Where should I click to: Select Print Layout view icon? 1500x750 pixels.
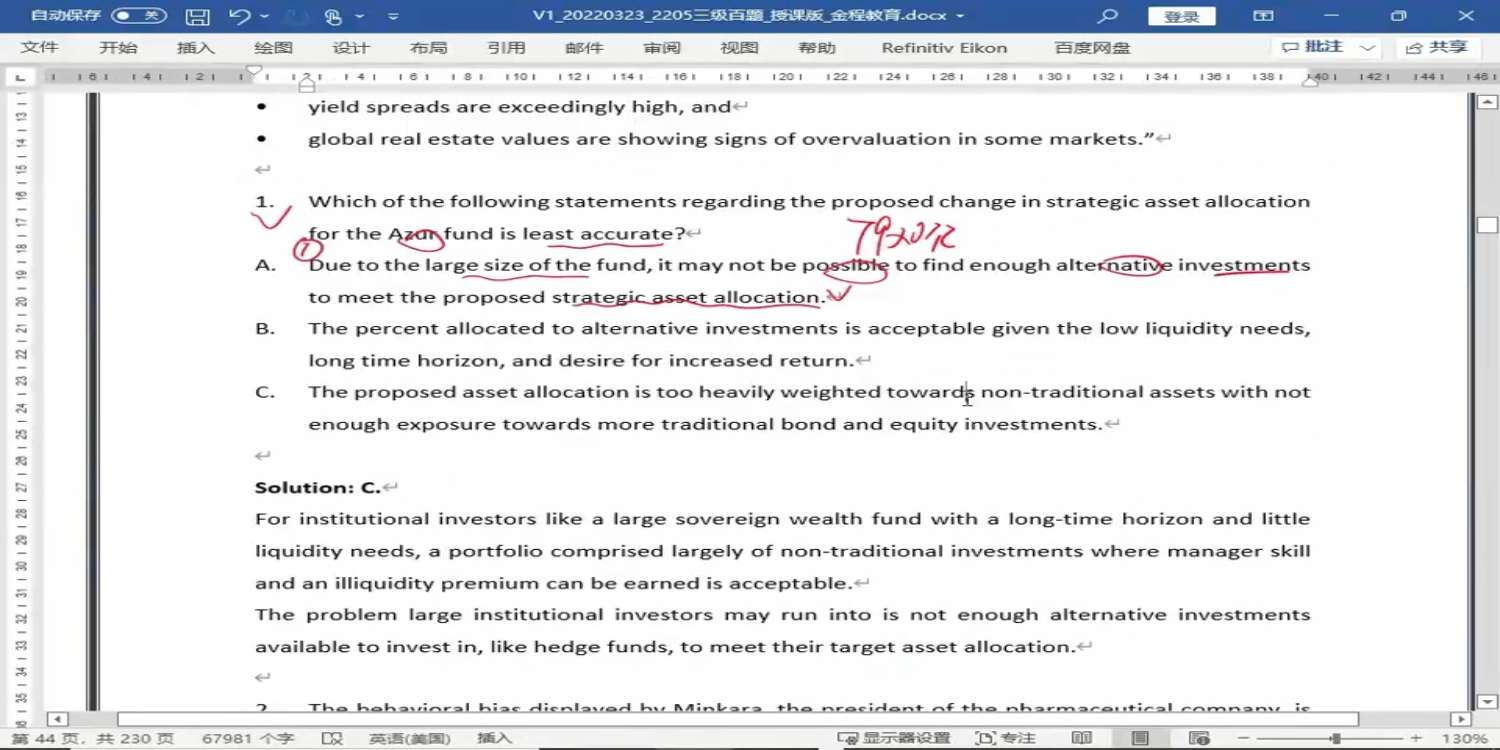[1140, 738]
